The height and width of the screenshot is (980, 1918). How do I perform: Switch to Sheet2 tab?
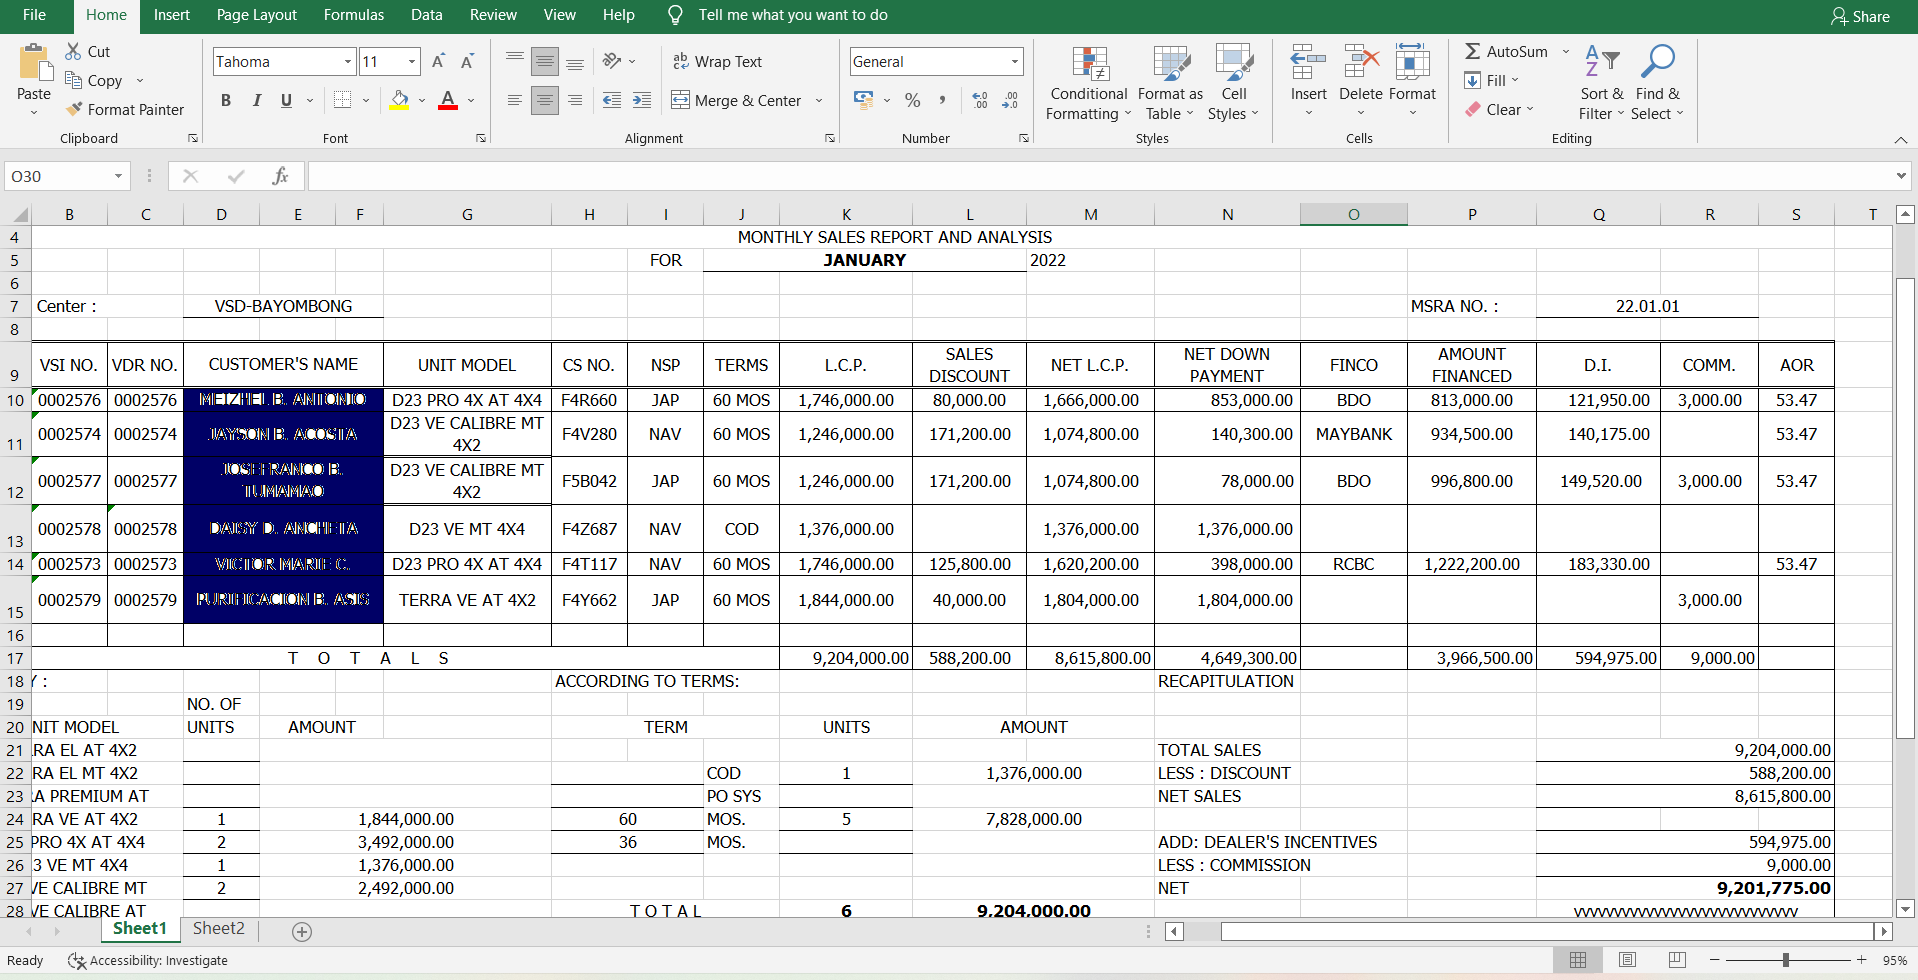click(x=219, y=929)
